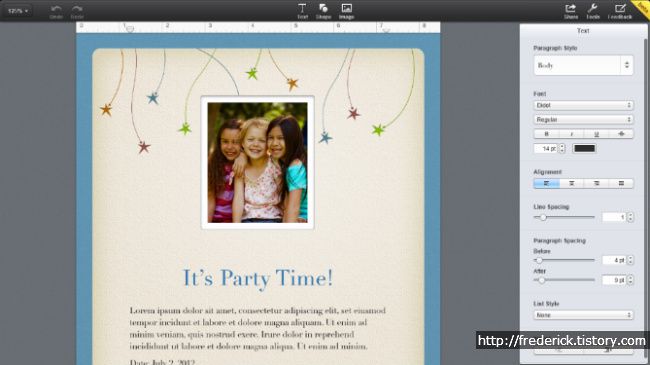Click the After paragraph spacing slider
650x365 pixels.
coord(564,280)
